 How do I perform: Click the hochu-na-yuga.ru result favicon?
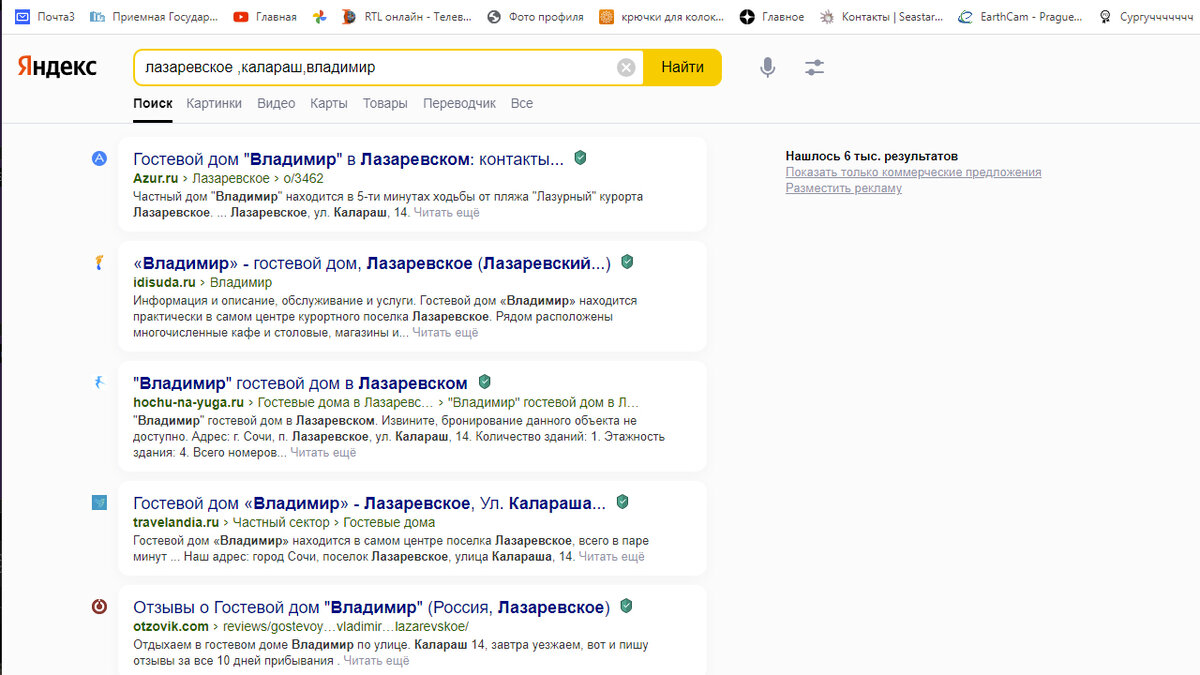tap(99, 382)
